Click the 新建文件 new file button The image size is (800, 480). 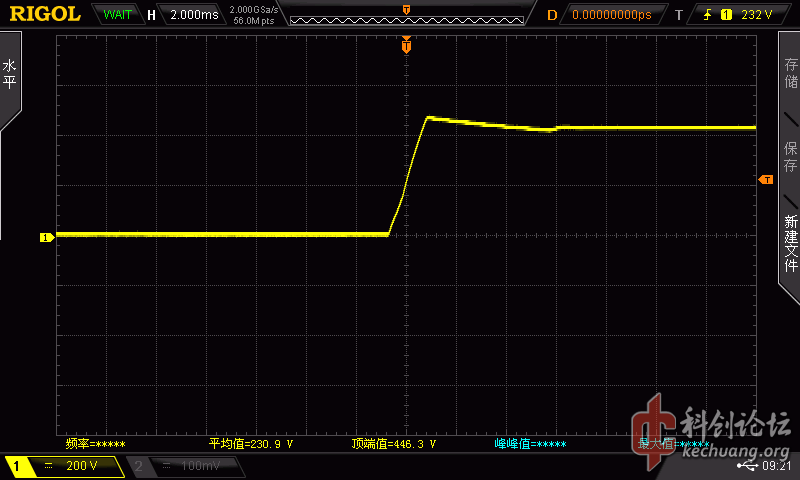point(790,243)
